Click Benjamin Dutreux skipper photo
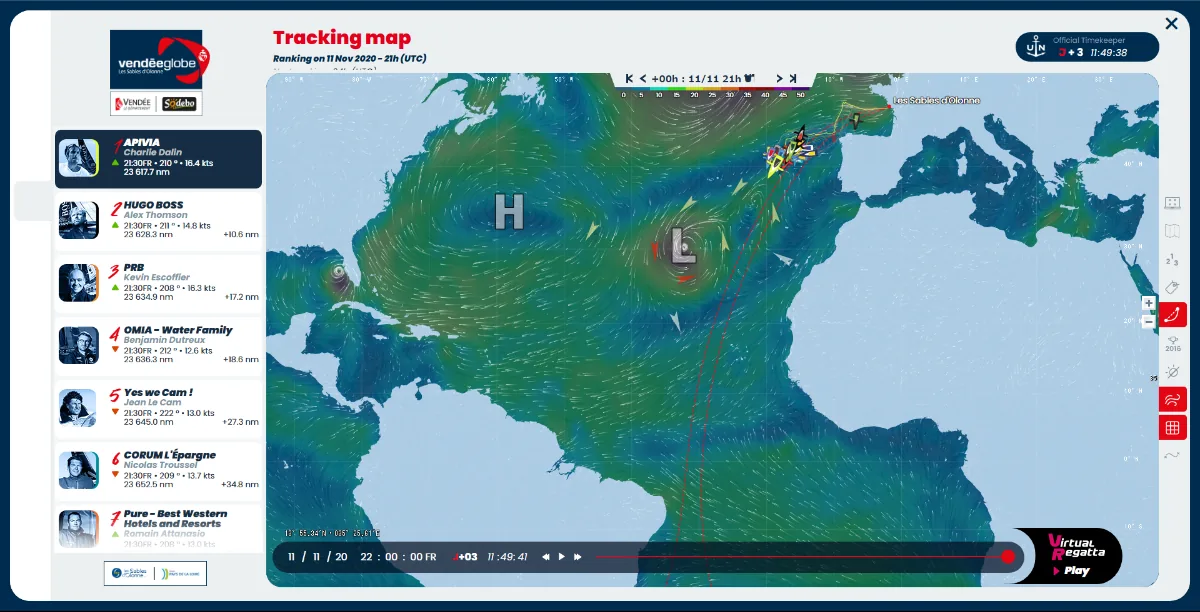The image size is (1200, 612). tap(78, 345)
